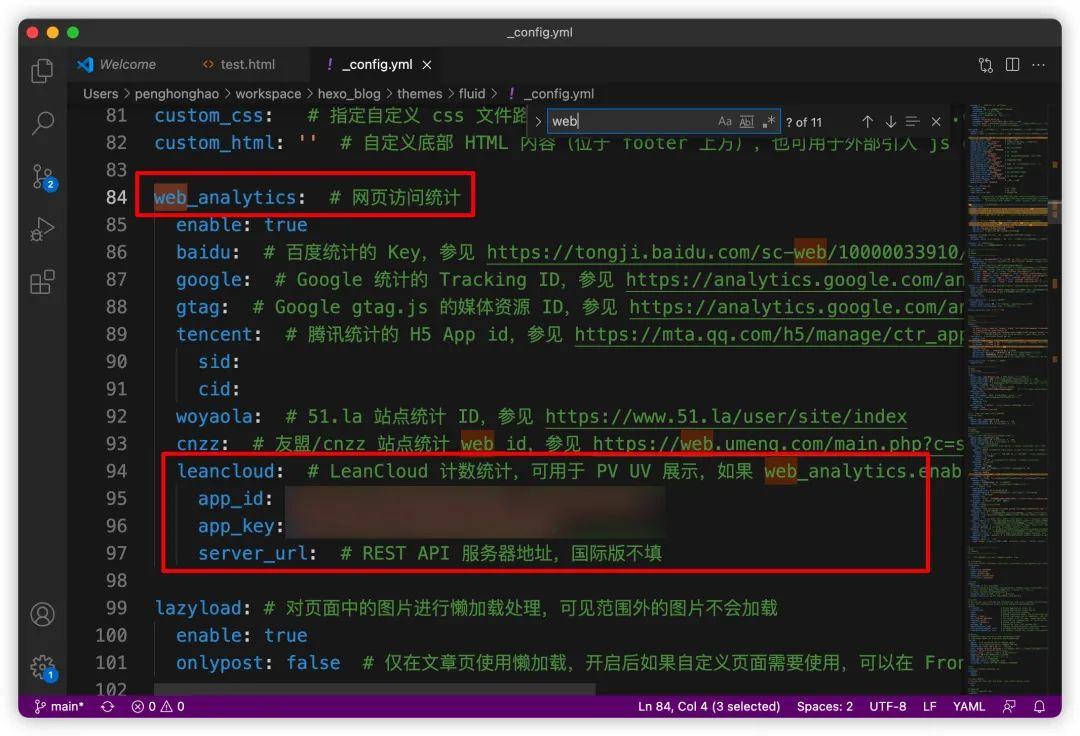This screenshot has height=736, width=1080.
Task: Open notifications bell in status bar
Action: click(x=1039, y=706)
